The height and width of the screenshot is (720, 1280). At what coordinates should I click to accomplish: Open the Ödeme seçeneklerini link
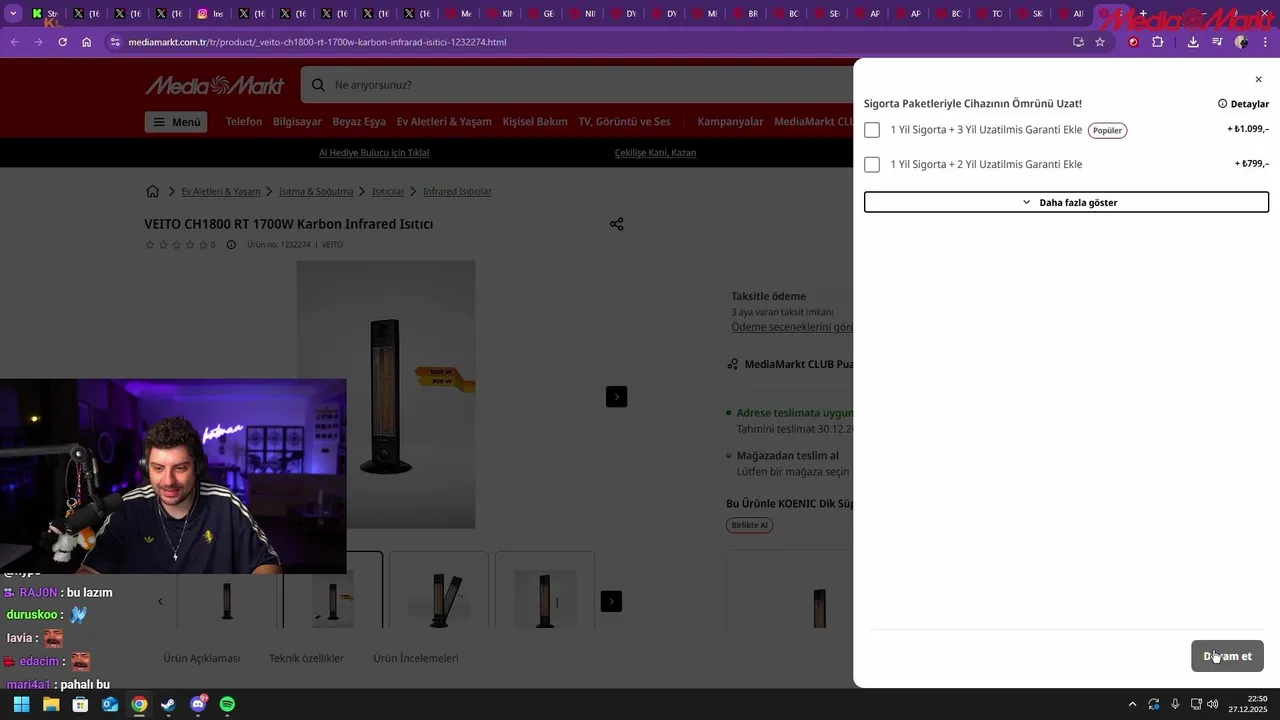tap(792, 327)
